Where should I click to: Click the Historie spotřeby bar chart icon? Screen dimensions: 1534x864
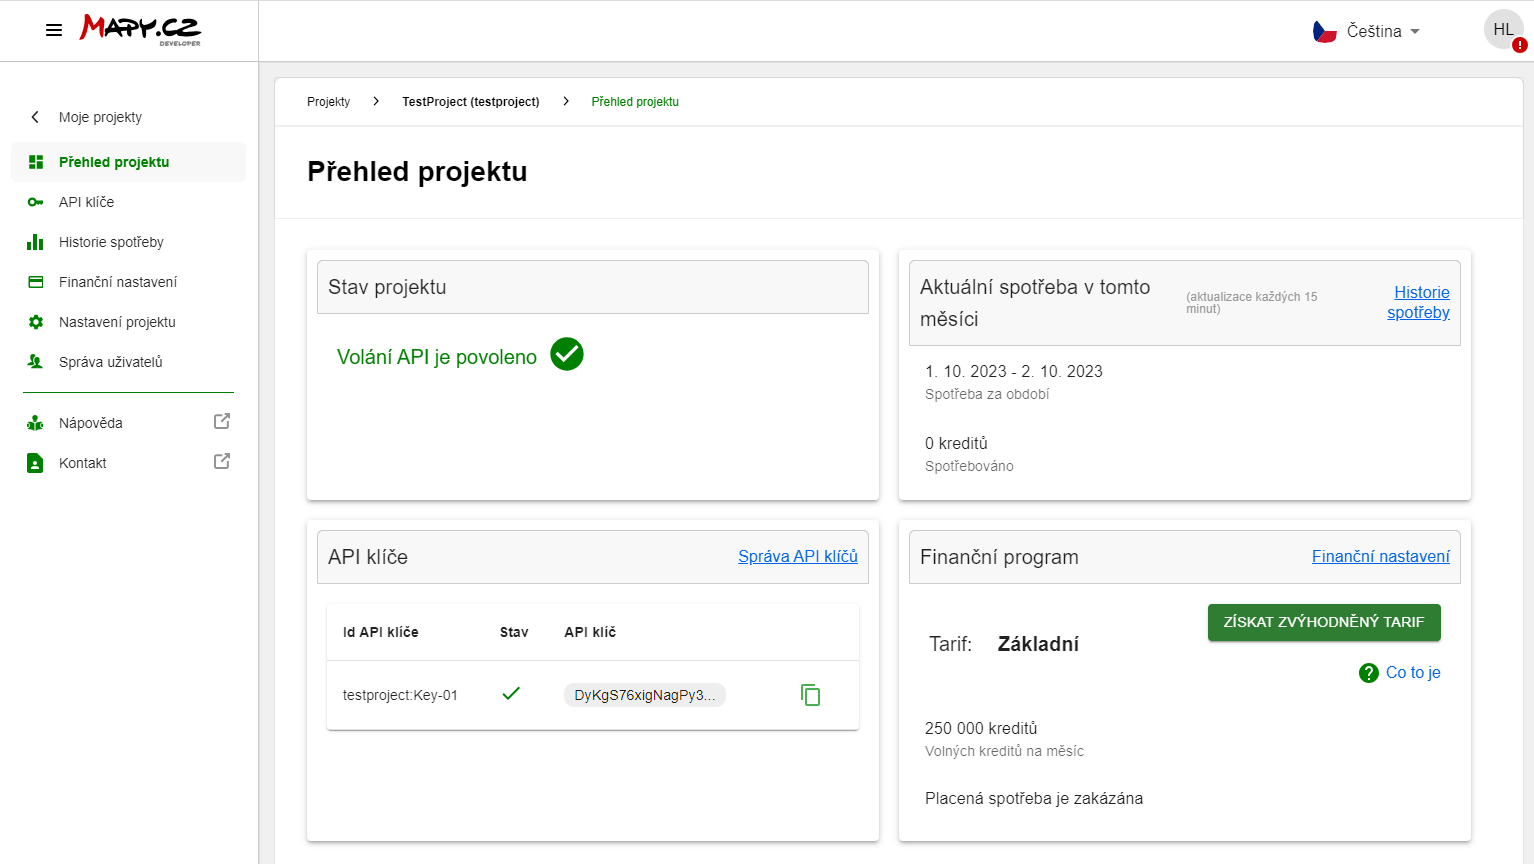[x=34, y=241]
